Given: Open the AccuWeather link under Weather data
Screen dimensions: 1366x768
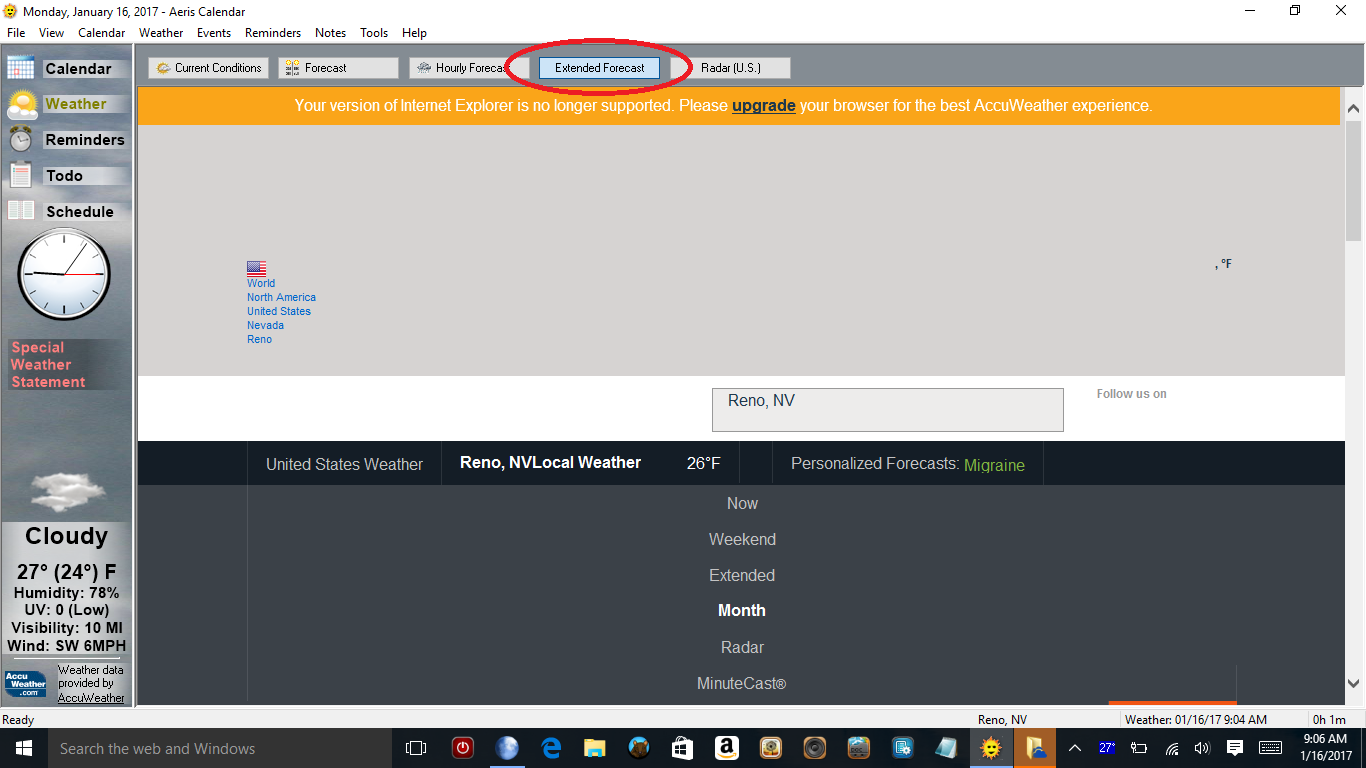Looking at the screenshot, I should click(x=91, y=698).
